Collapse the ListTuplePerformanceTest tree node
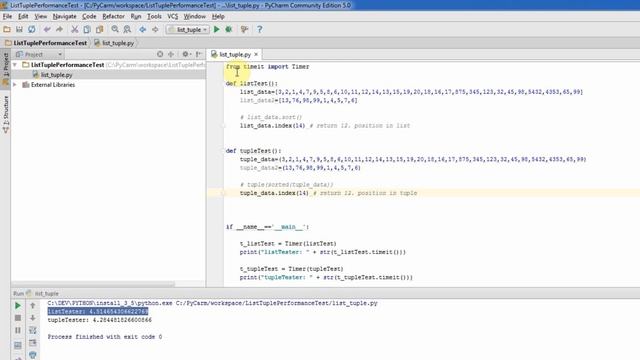The width and height of the screenshot is (640, 360). (15, 65)
